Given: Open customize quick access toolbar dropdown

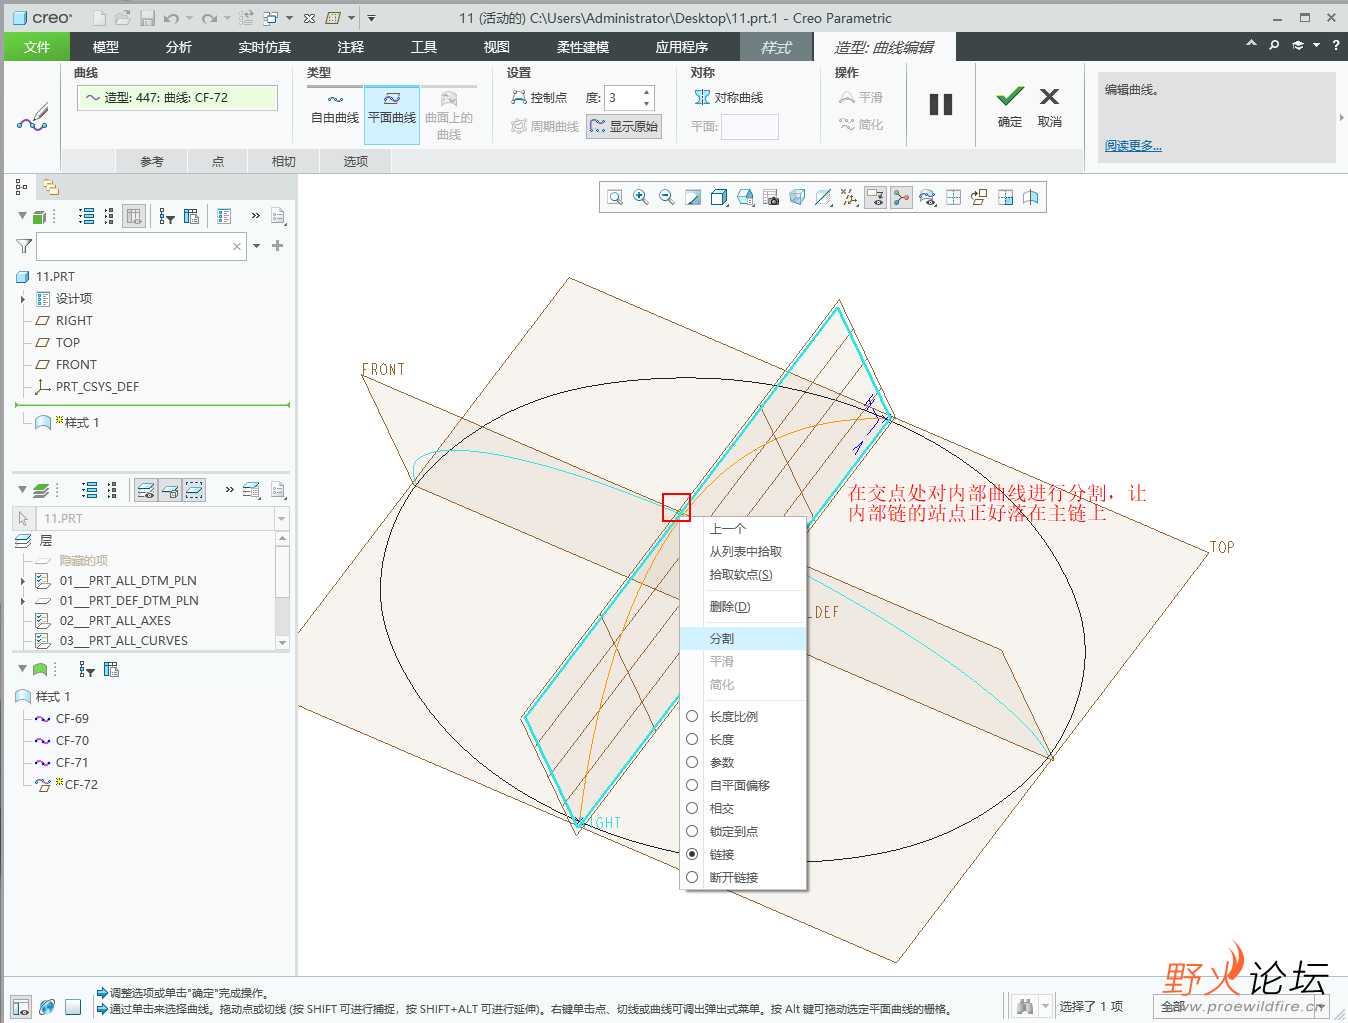Looking at the screenshot, I should [x=371, y=18].
